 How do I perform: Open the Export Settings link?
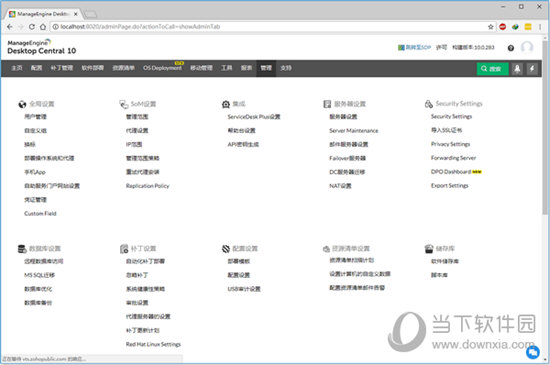click(x=449, y=185)
